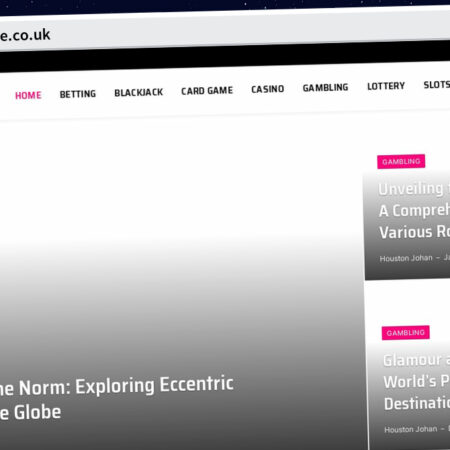
Task: Open the CASINO nav link
Action: coord(268,89)
